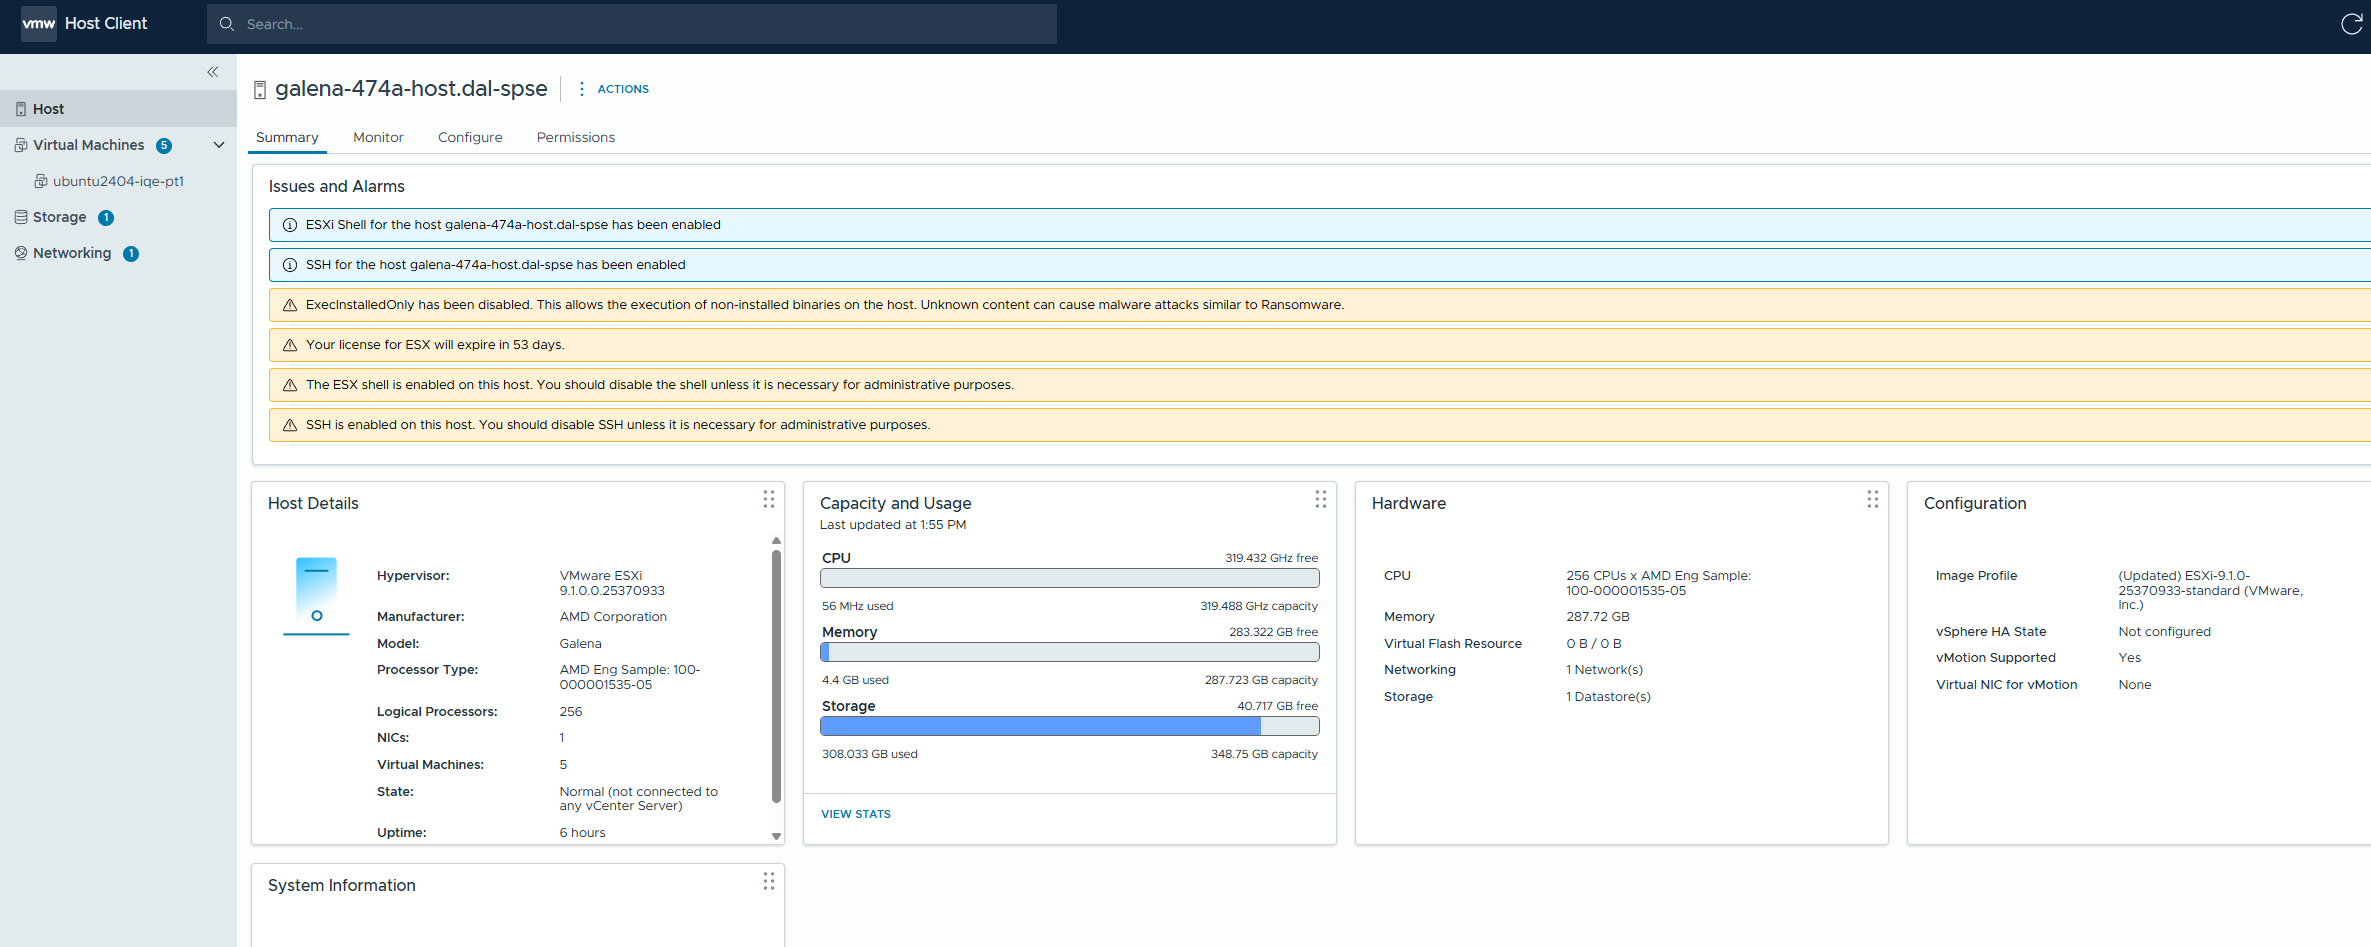This screenshot has width=2371, height=947.
Task: Click the Virtual Machines sidebar icon
Action: pyautogui.click(x=21, y=145)
